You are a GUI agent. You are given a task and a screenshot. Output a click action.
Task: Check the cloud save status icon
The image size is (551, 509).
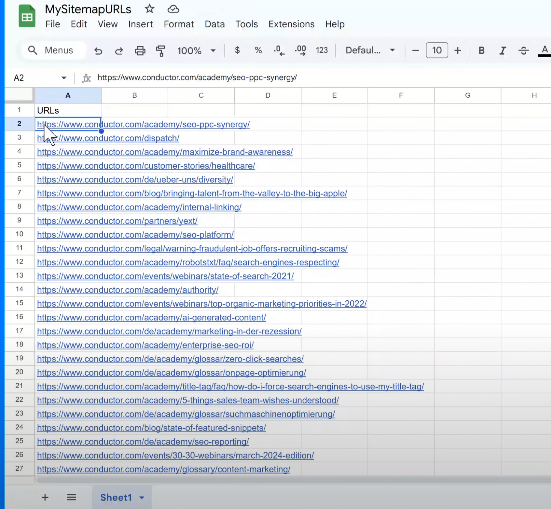point(173,9)
